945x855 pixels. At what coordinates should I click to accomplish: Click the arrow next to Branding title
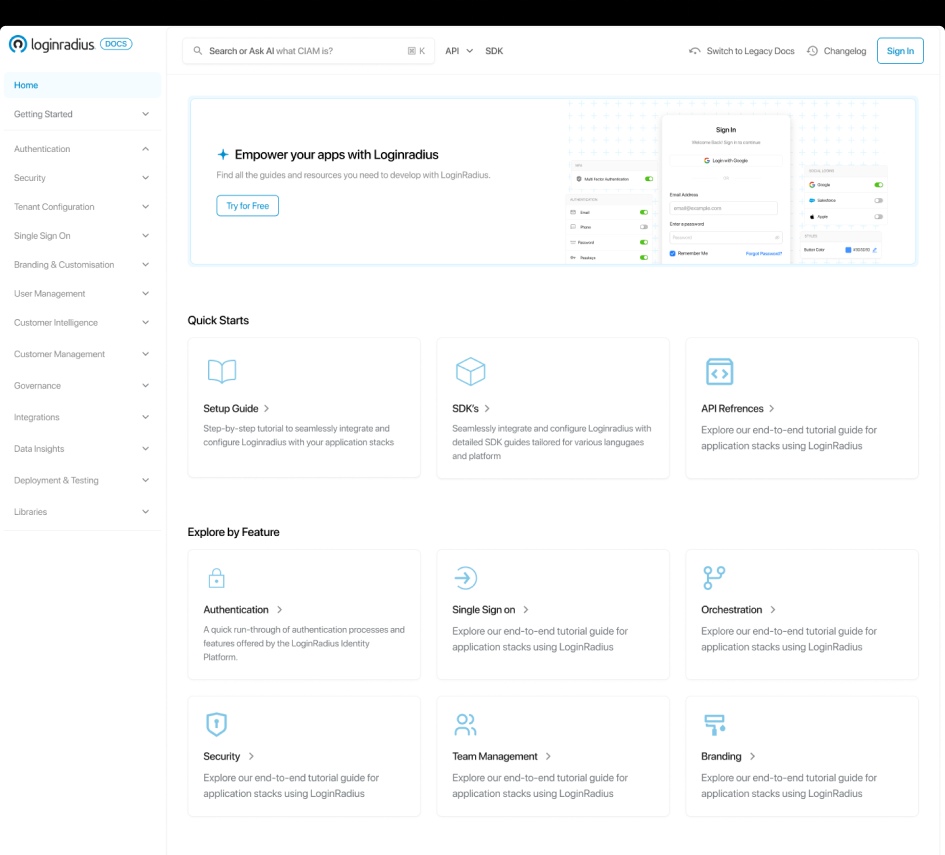point(752,756)
